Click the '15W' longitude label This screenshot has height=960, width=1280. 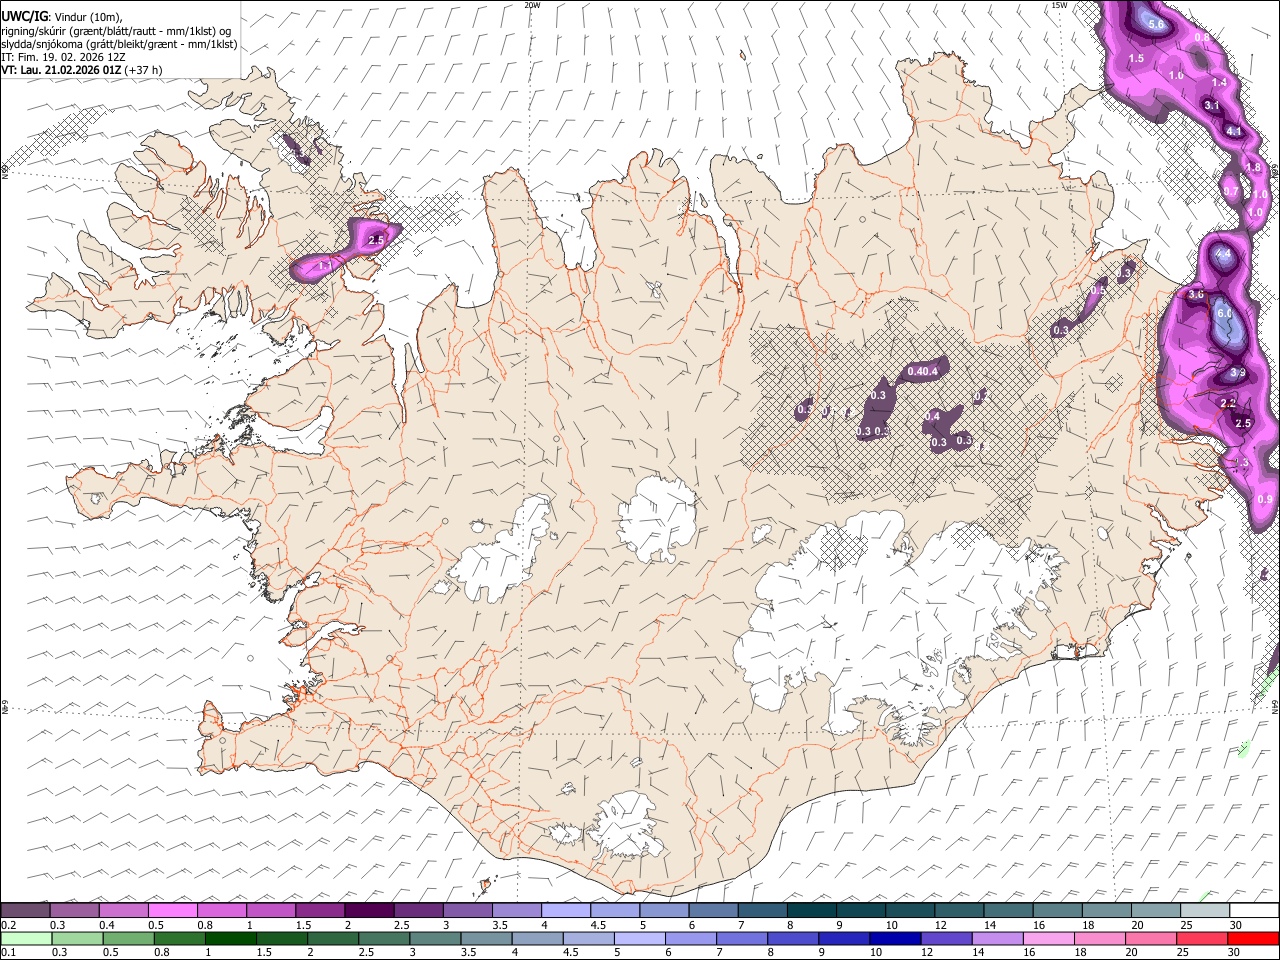coord(1059,5)
